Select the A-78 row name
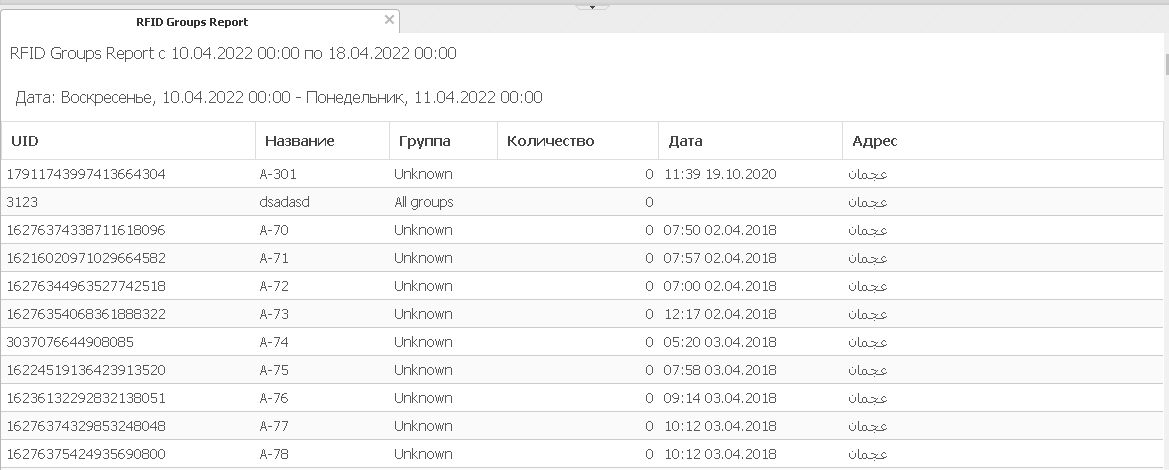Viewport: 1169px width, 470px height. 273,454
